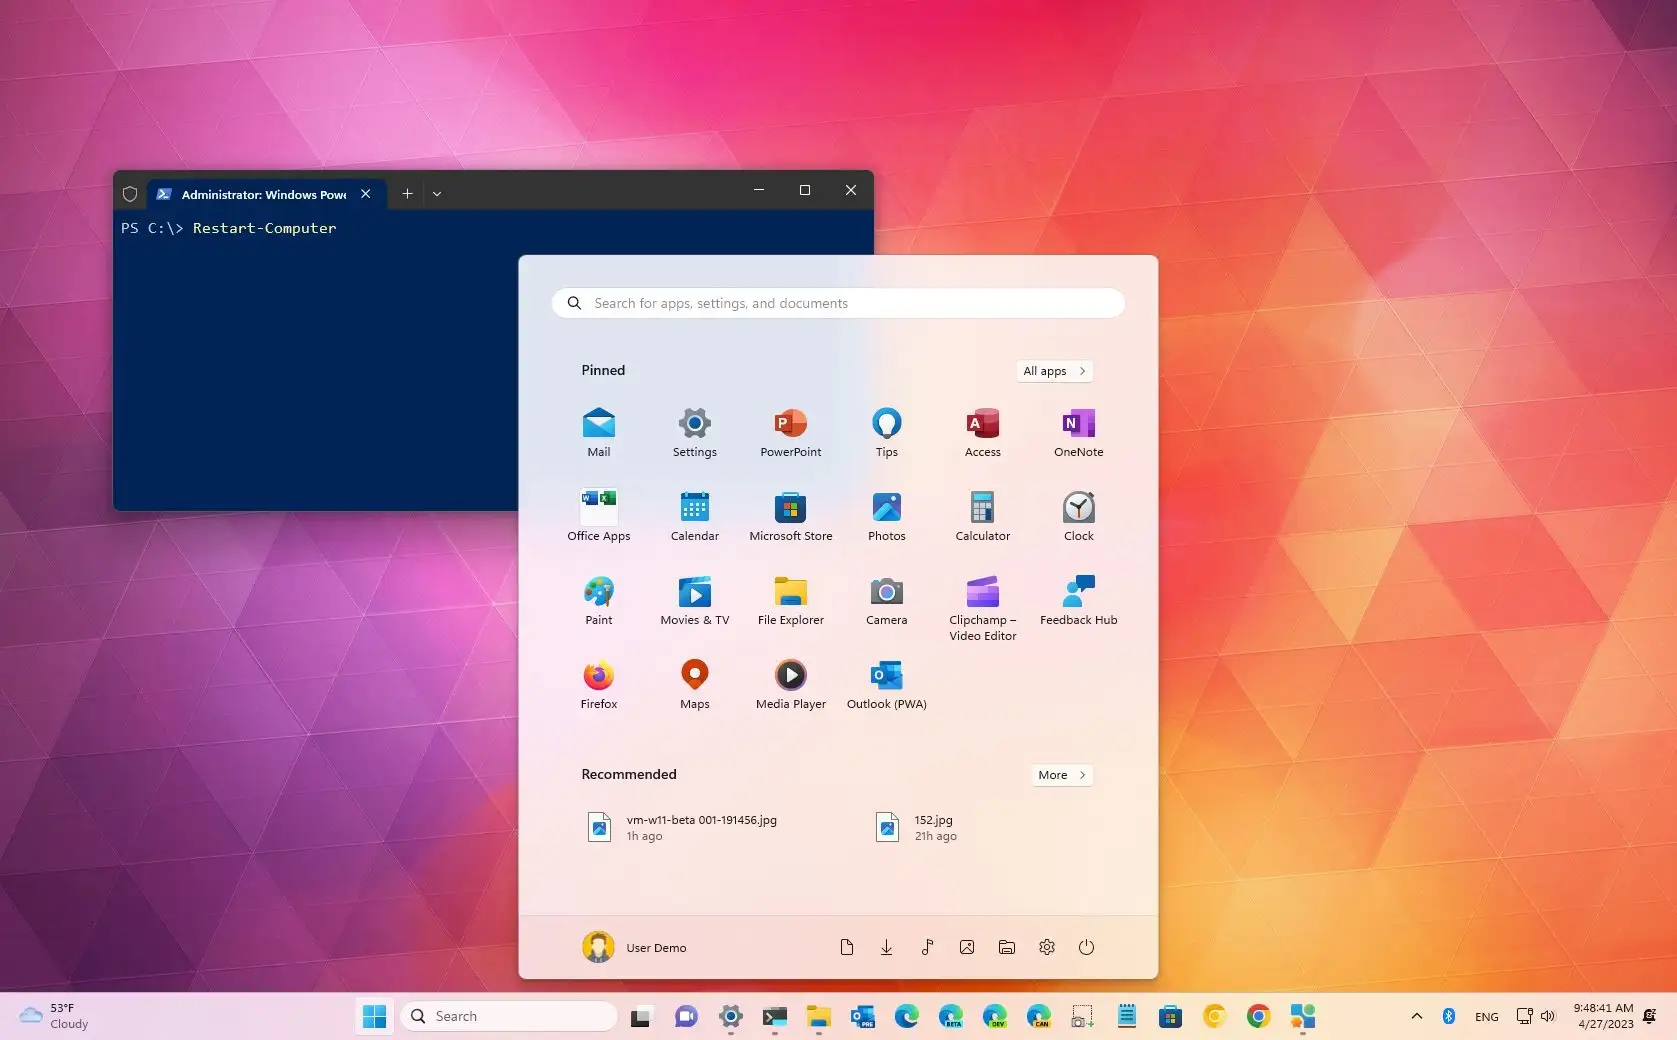
Task: Launch the Calculator app
Action: tap(982, 516)
